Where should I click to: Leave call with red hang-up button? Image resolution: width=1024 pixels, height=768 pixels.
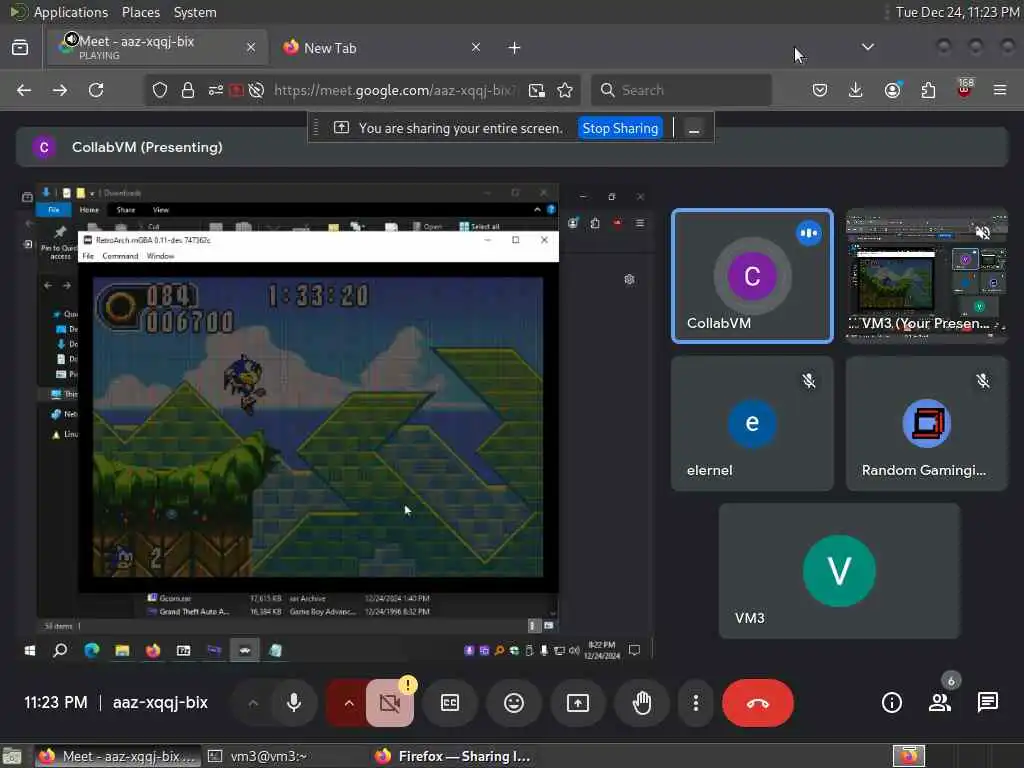point(758,703)
